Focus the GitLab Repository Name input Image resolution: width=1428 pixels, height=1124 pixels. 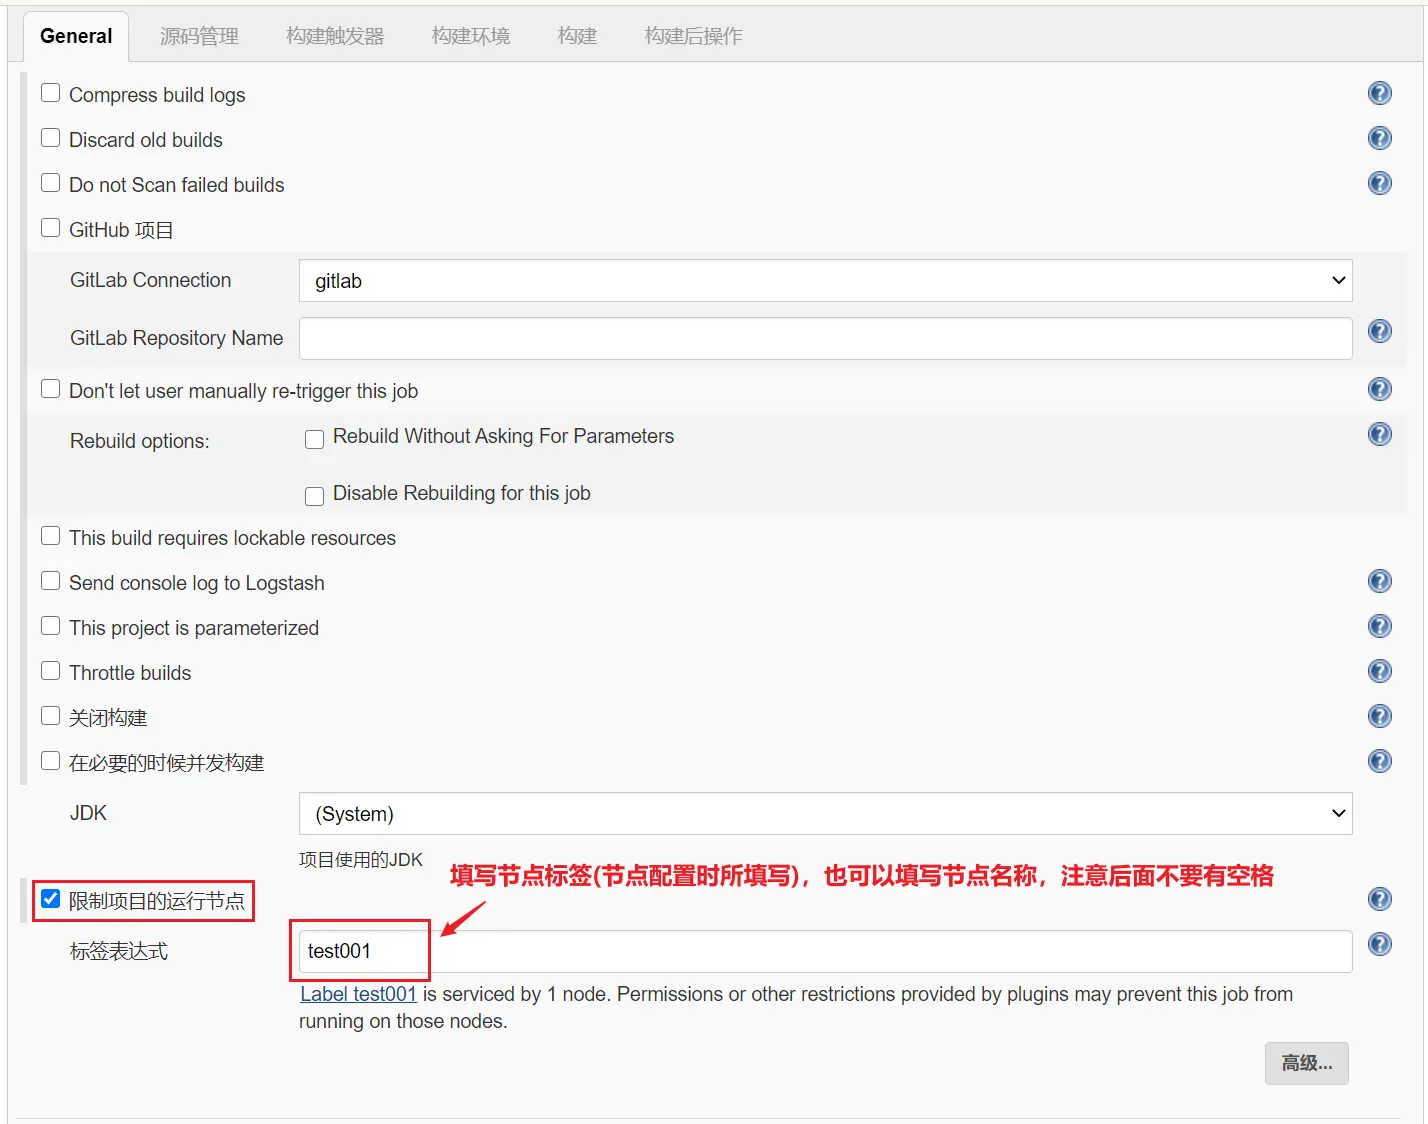(x=825, y=339)
